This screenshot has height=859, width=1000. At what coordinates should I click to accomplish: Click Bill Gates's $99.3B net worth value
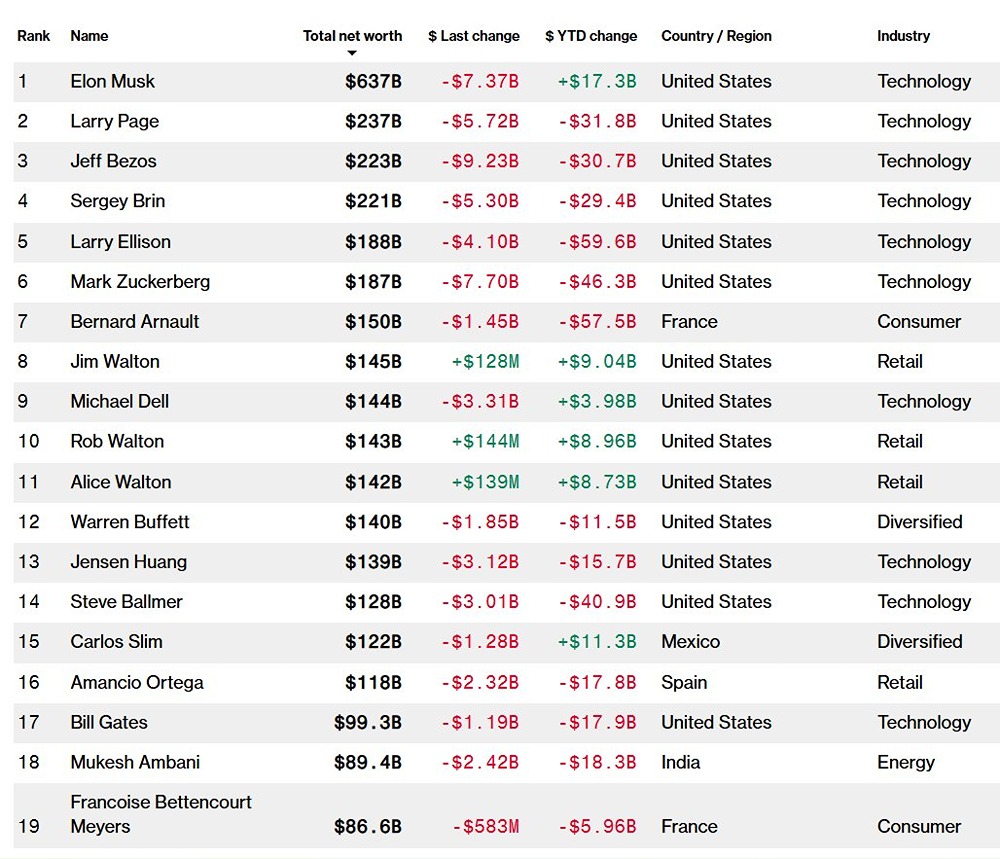pos(368,722)
